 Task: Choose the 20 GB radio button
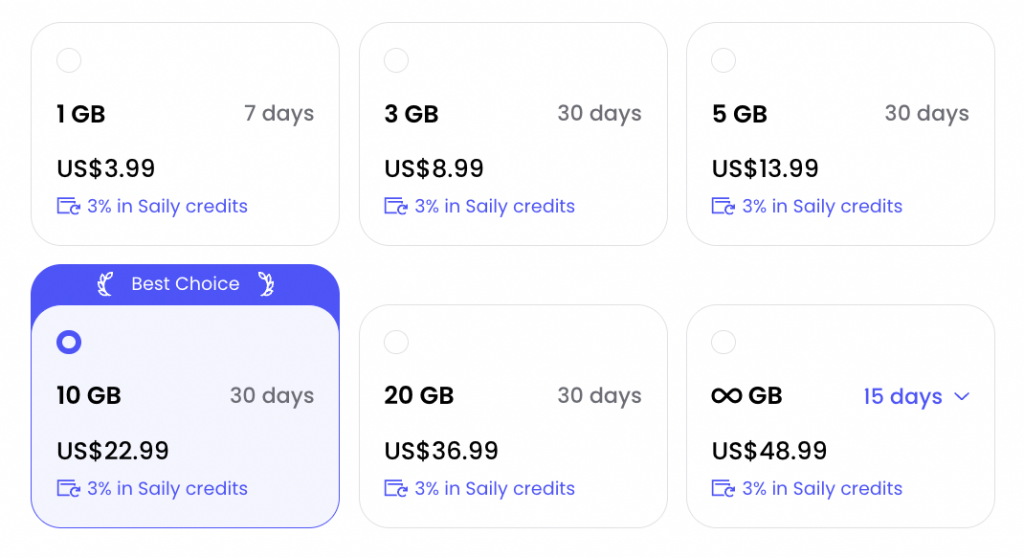point(396,342)
